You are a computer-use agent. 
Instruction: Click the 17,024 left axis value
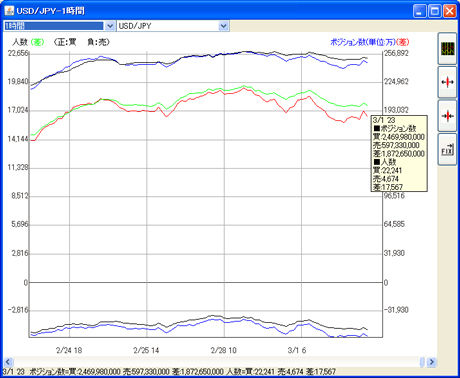pos(18,110)
